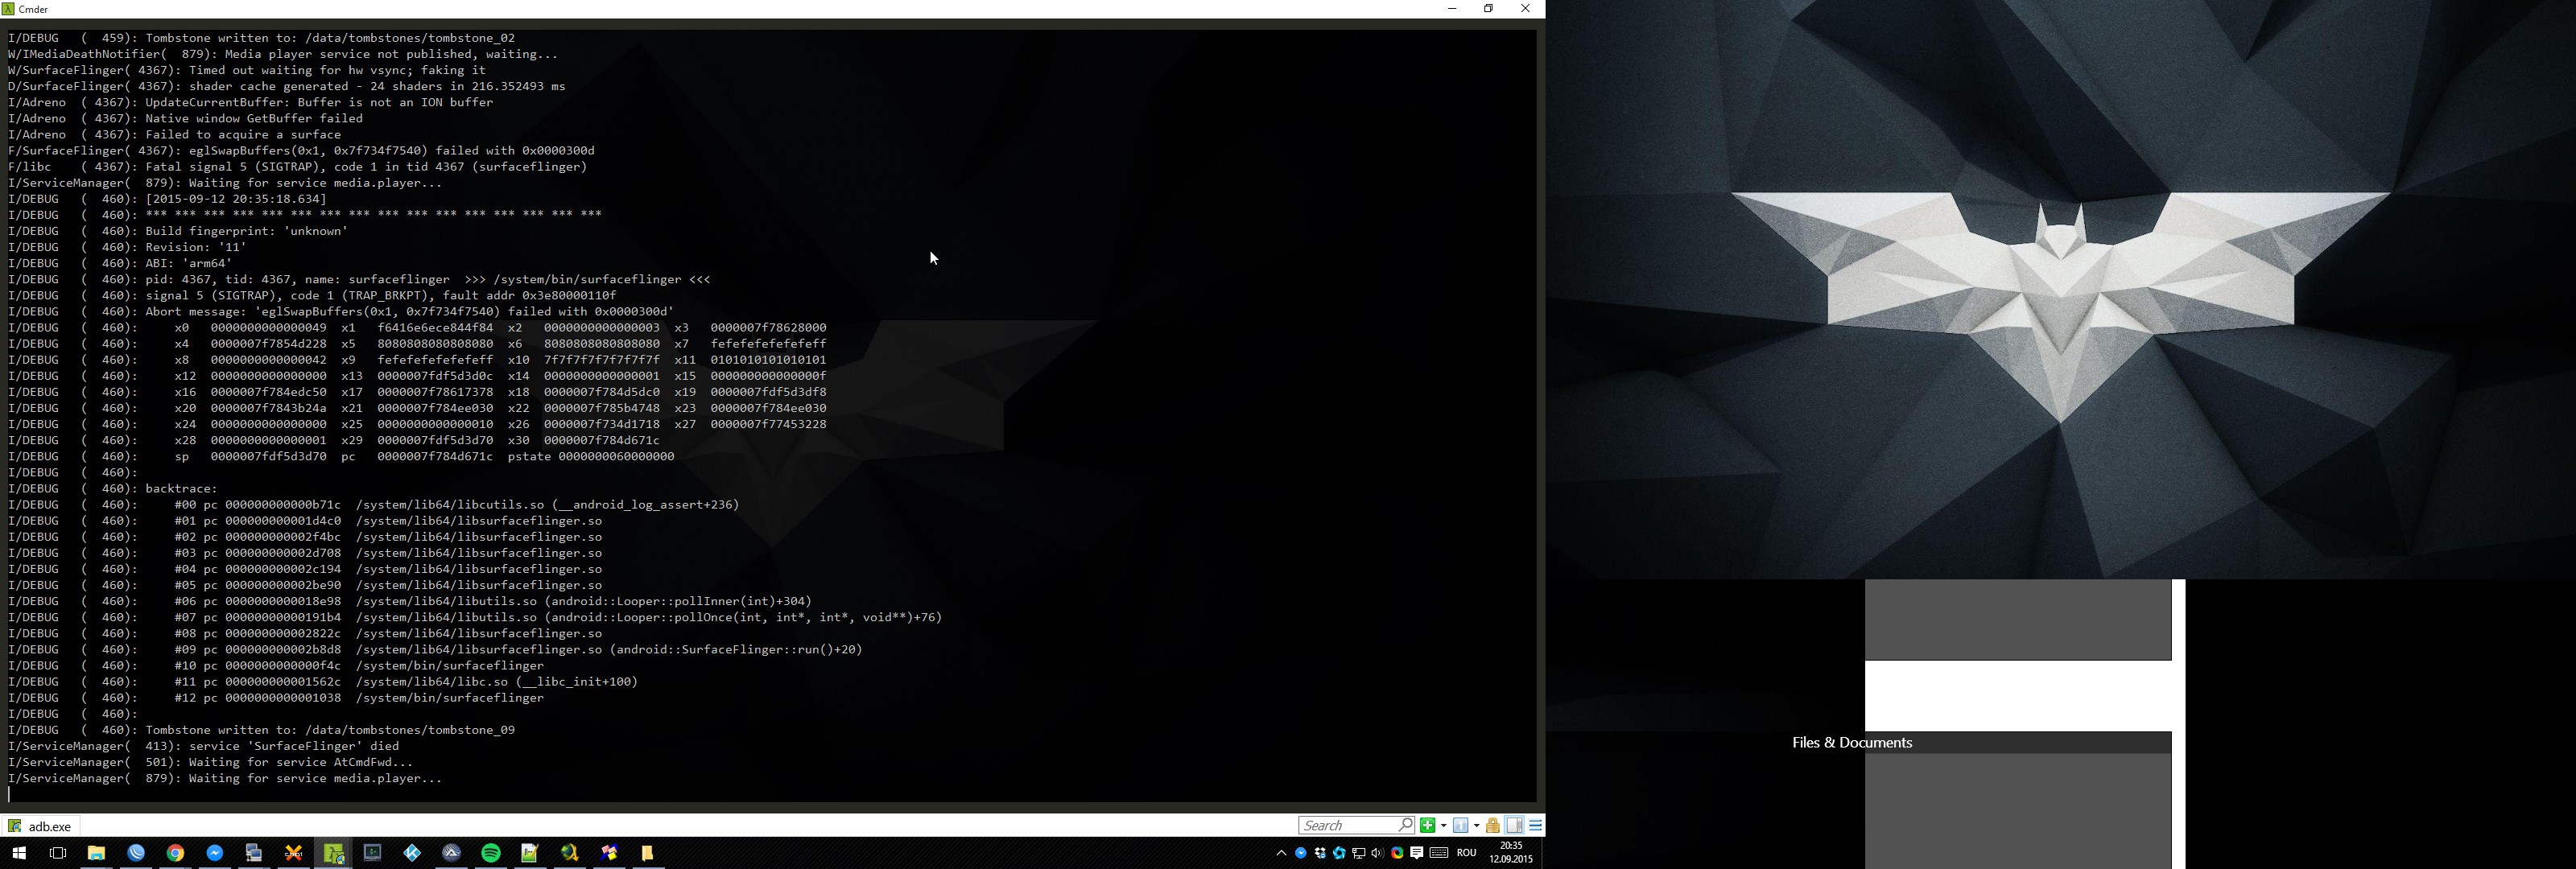Click the tombstone_09 written log line
Image resolution: width=2576 pixels, height=869 pixels.
click(x=261, y=730)
